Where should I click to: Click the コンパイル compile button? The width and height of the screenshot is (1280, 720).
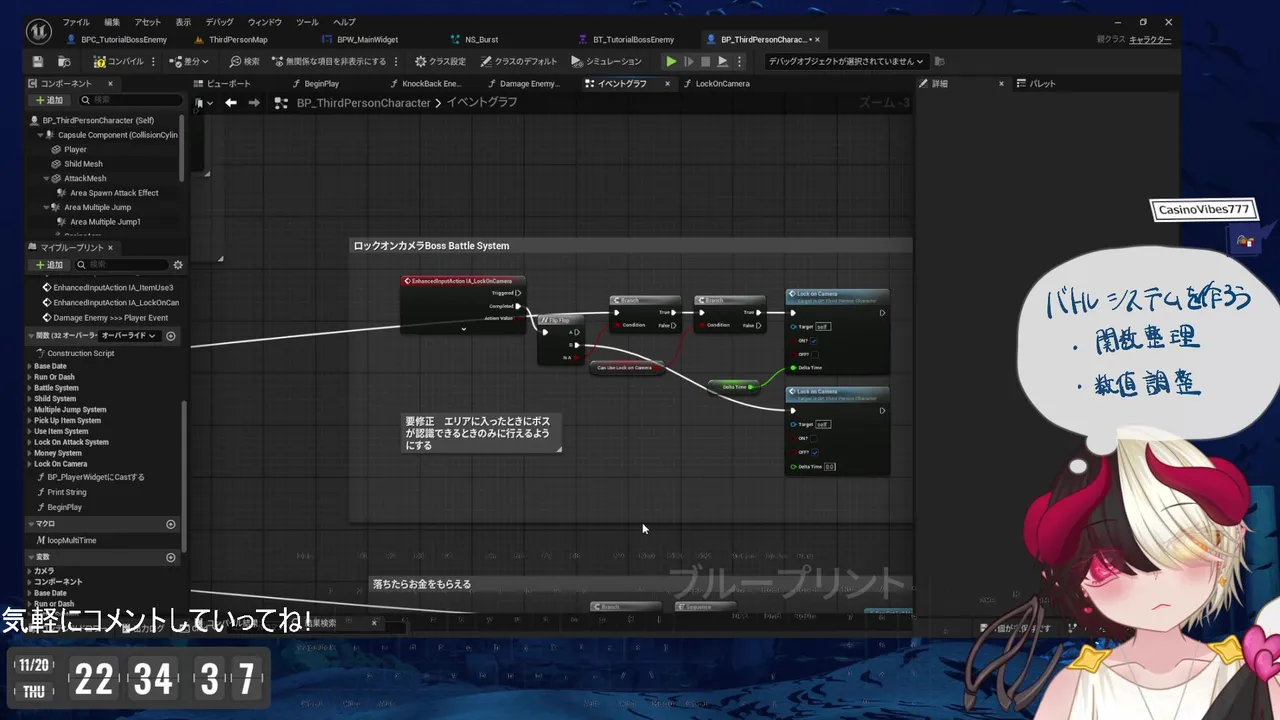[x=120, y=61]
